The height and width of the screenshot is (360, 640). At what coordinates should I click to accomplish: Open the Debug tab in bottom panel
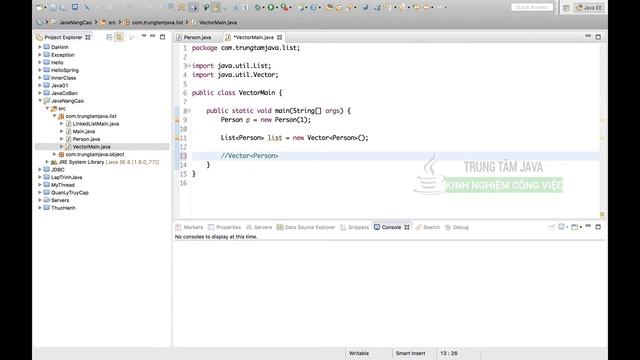[x=457, y=227]
